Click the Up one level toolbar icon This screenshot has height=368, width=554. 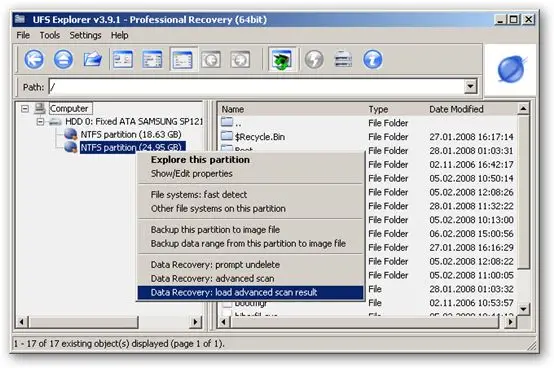(64, 59)
